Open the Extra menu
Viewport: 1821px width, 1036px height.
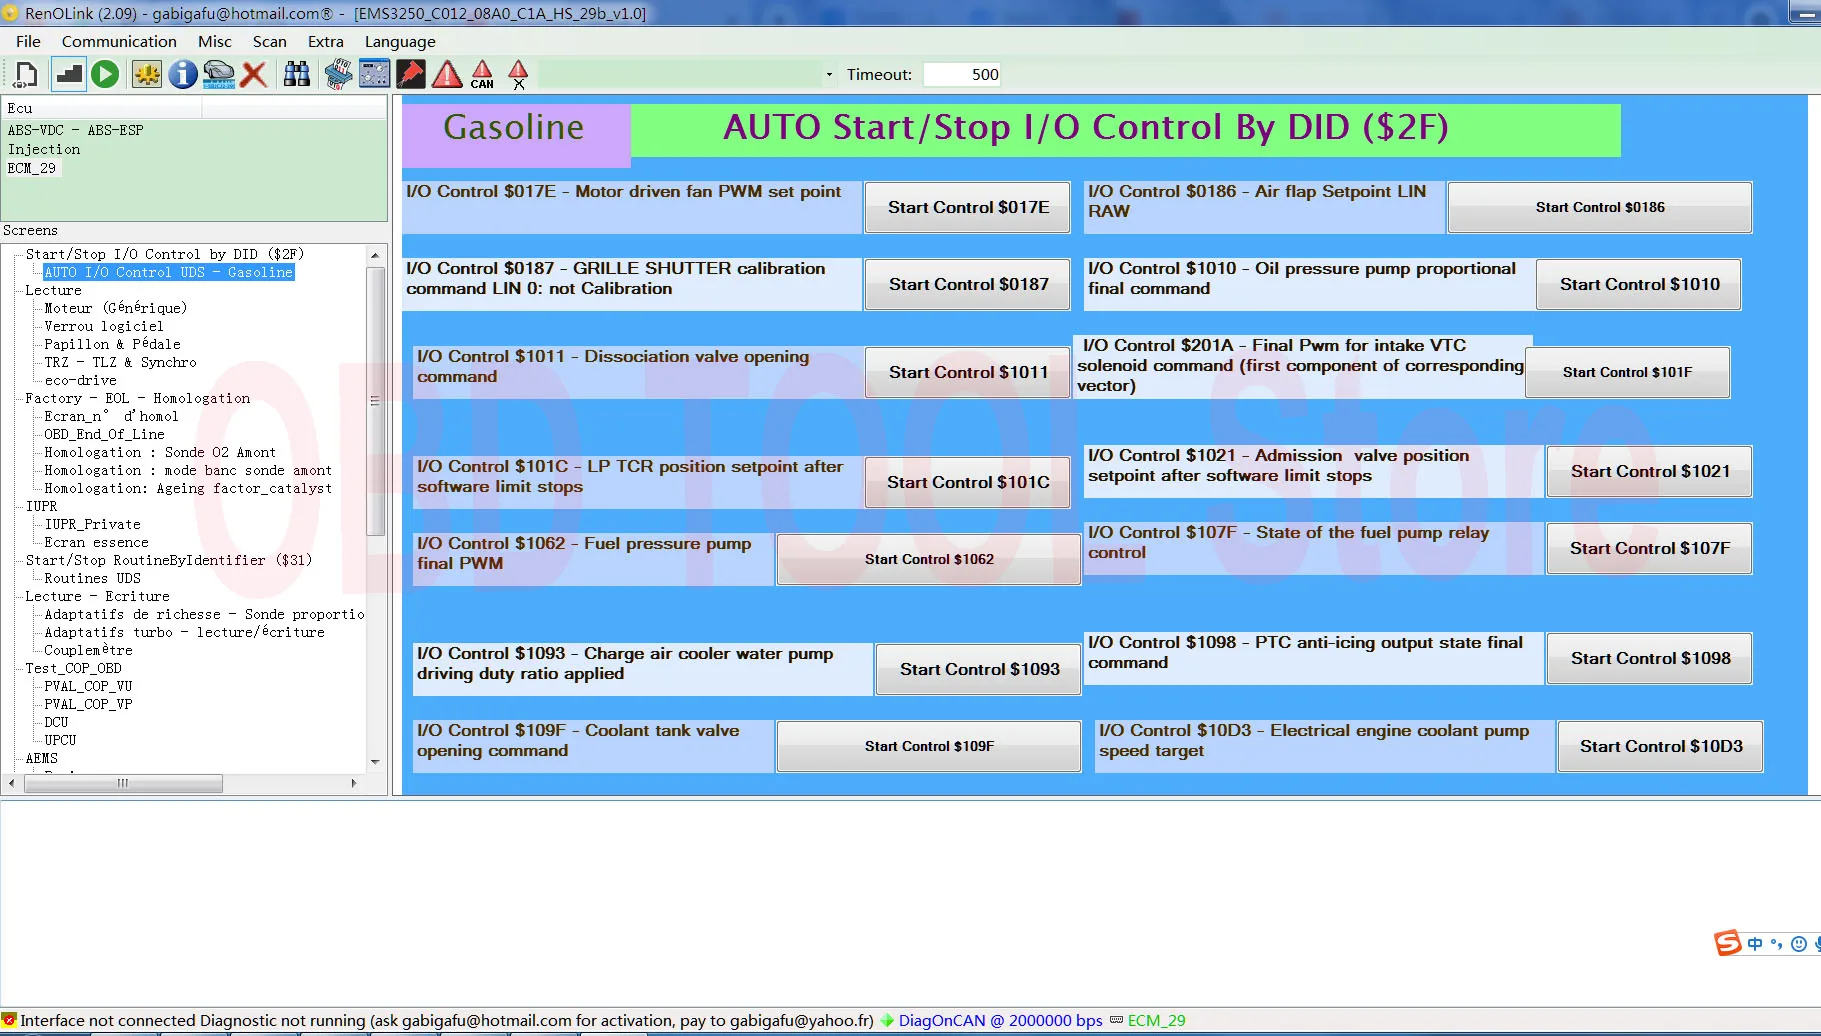pyautogui.click(x=326, y=41)
